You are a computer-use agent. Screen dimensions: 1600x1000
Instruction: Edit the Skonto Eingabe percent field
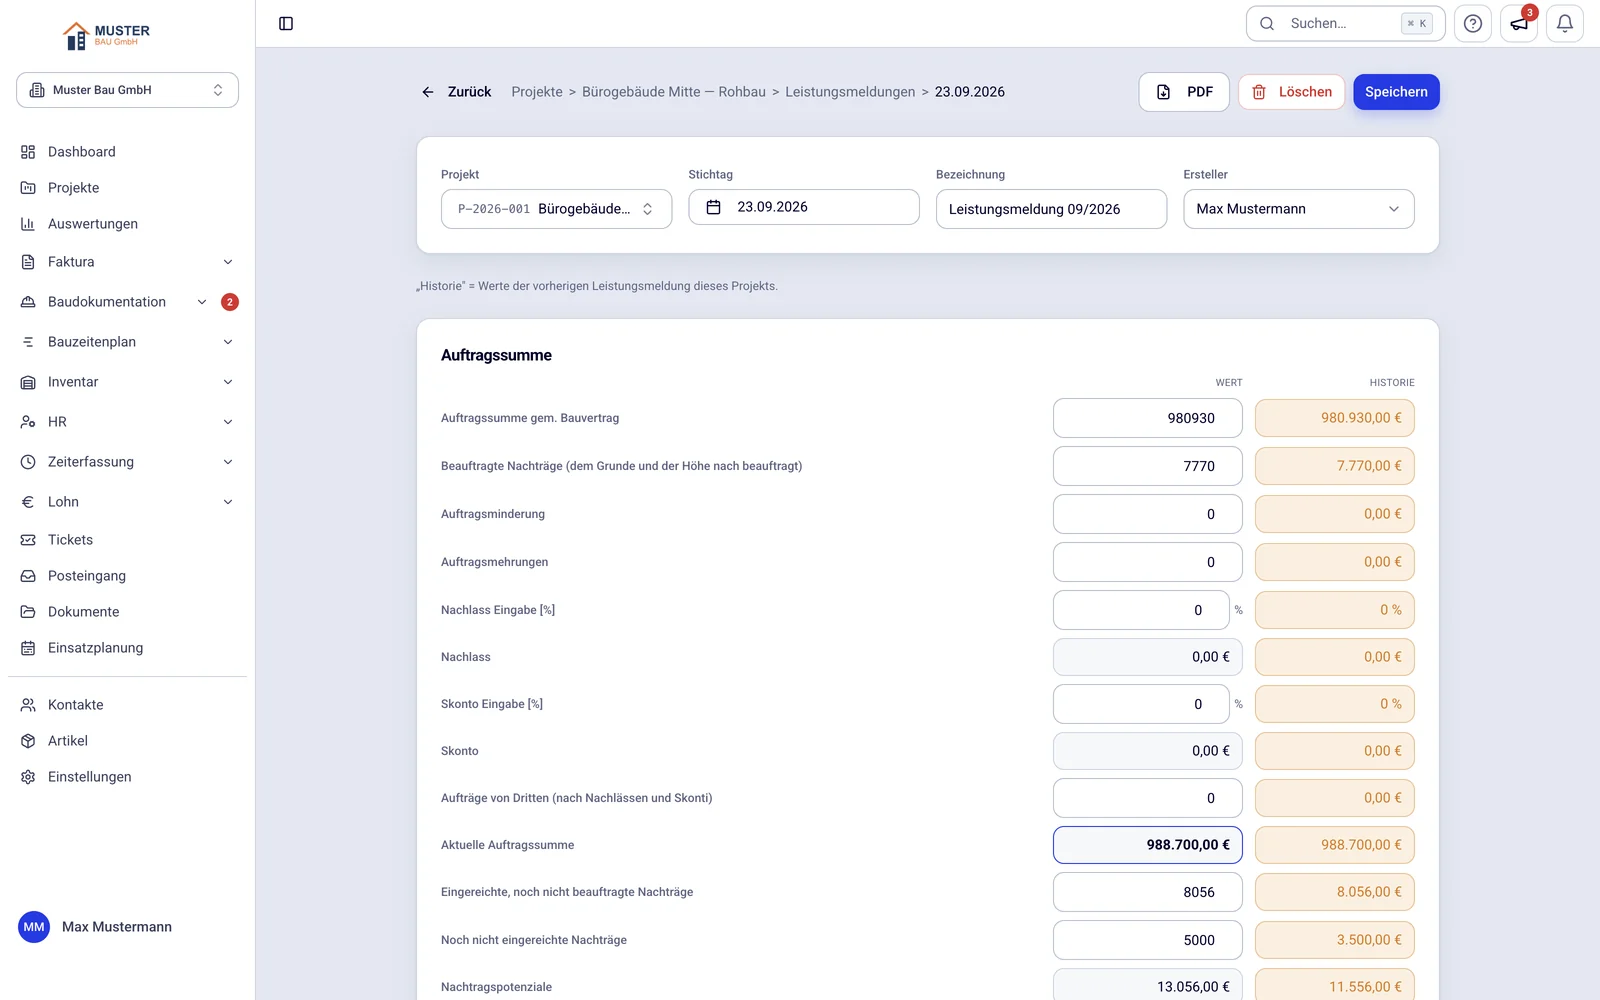[x=1141, y=704]
